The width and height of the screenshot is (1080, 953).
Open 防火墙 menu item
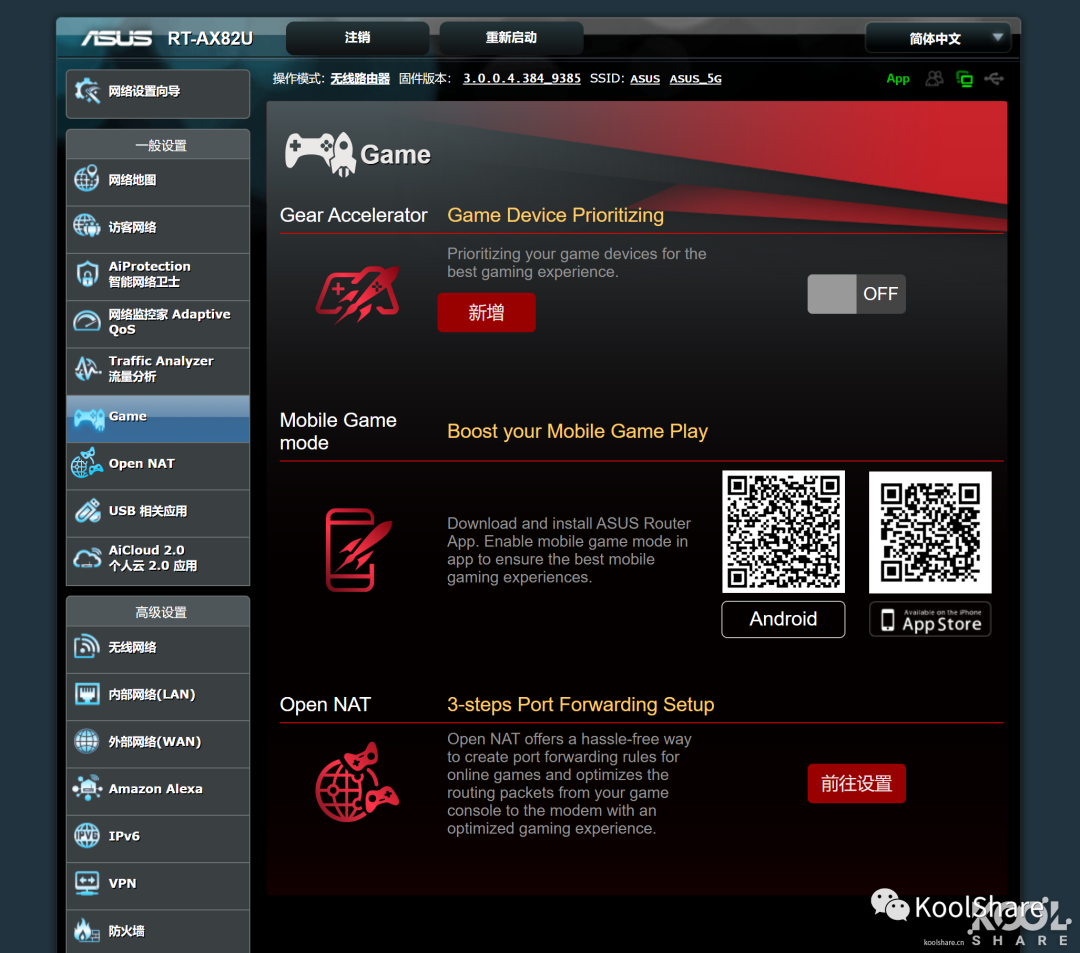(x=158, y=931)
